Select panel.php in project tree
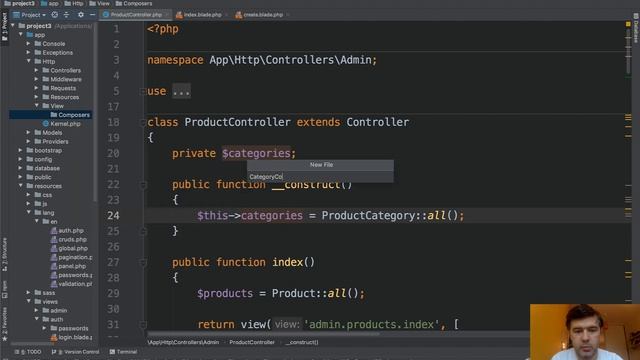Screen dimensions: 640x360 coord(68,266)
